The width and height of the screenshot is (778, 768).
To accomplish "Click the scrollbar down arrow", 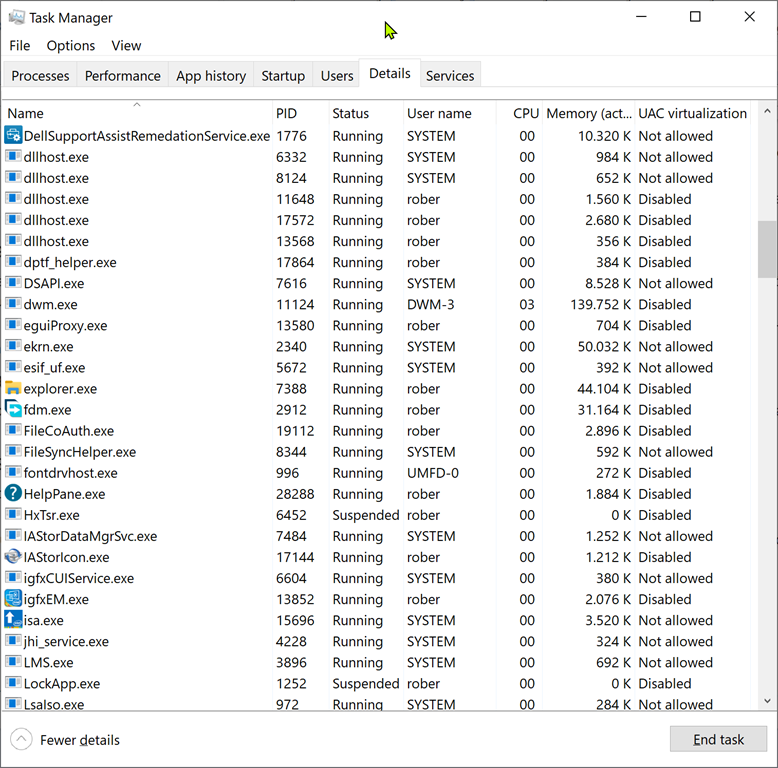I will tap(767, 701).
